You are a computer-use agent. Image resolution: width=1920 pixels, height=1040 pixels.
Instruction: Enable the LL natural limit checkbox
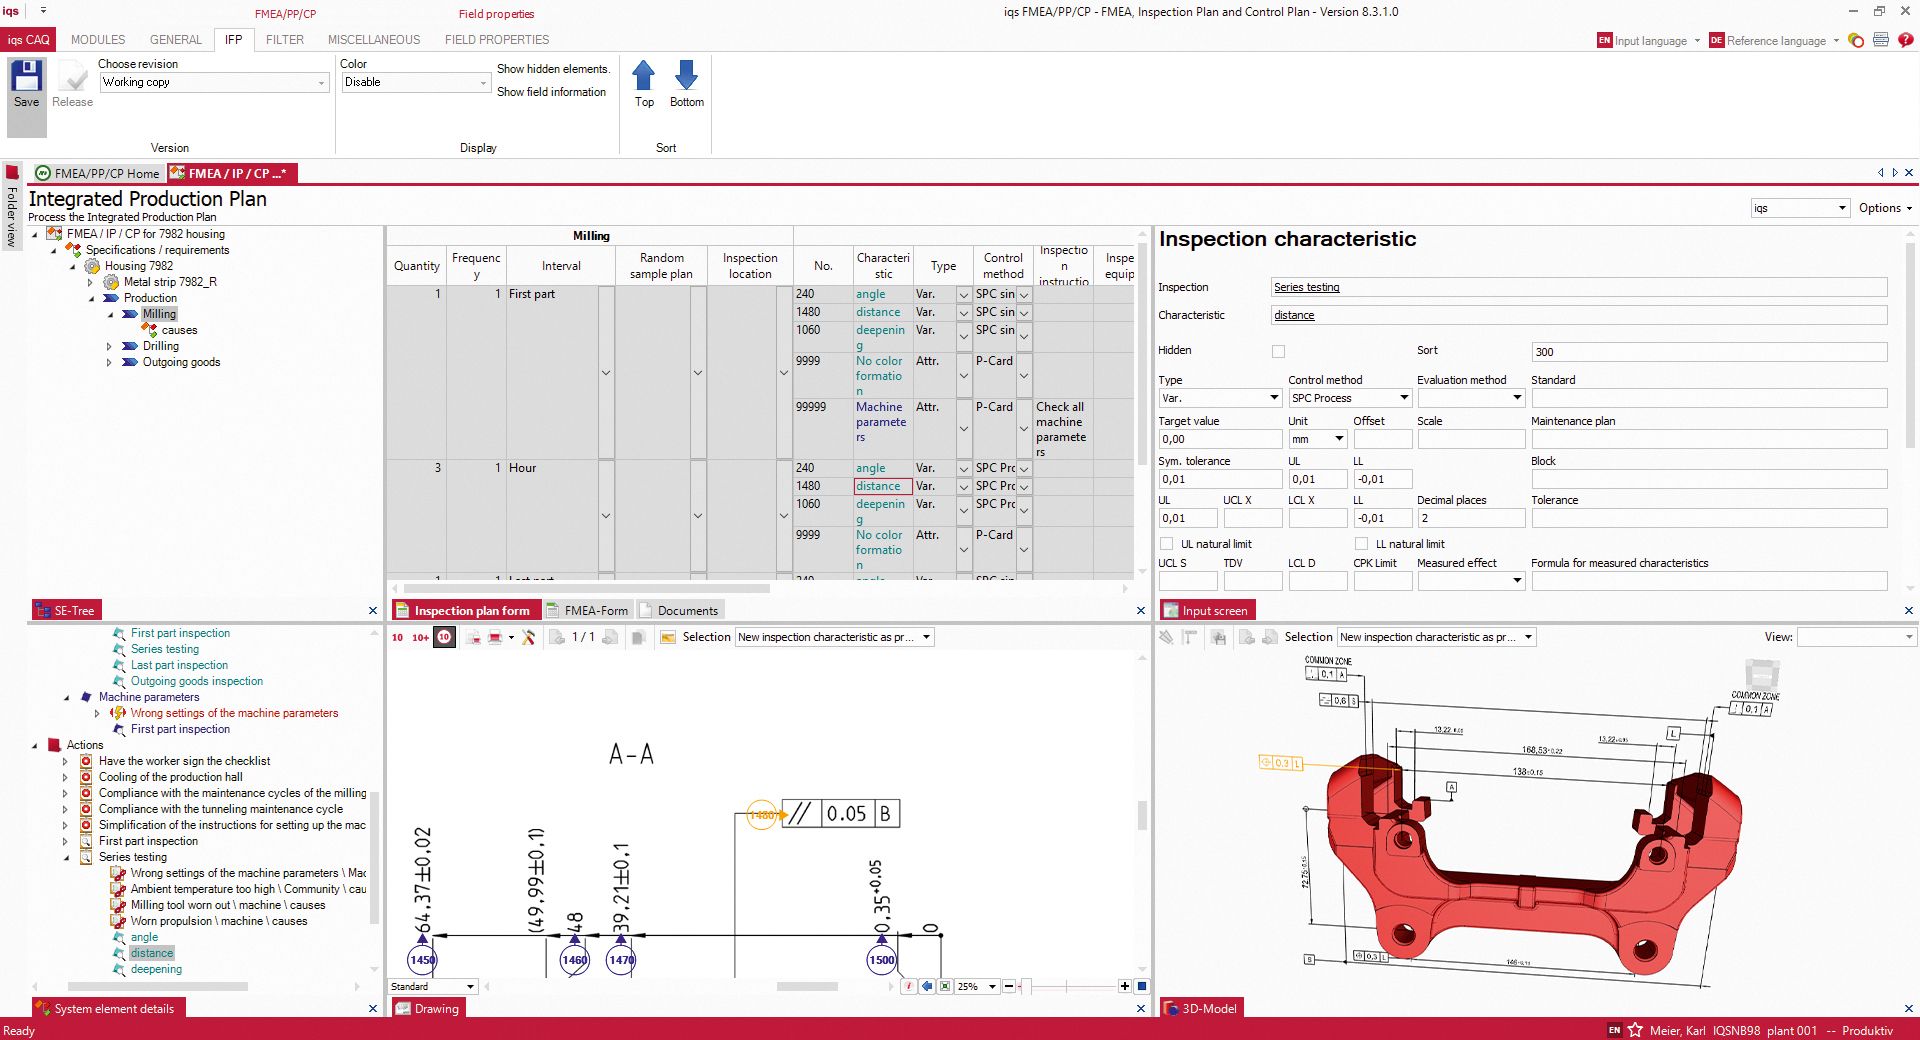pyautogui.click(x=1361, y=543)
